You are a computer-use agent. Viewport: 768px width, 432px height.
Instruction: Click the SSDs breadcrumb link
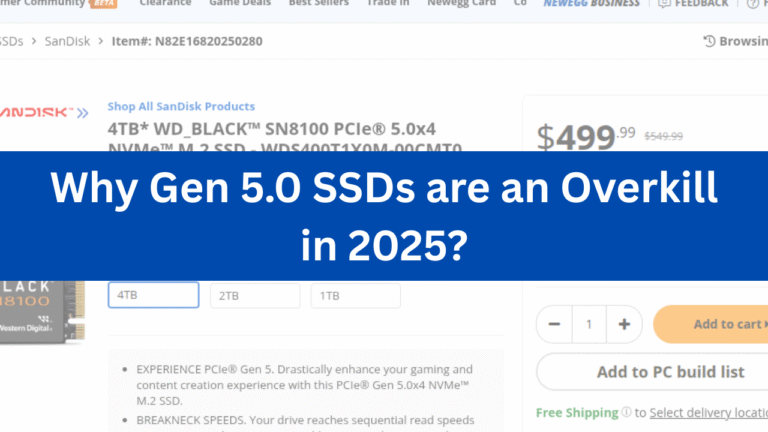click(11, 41)
